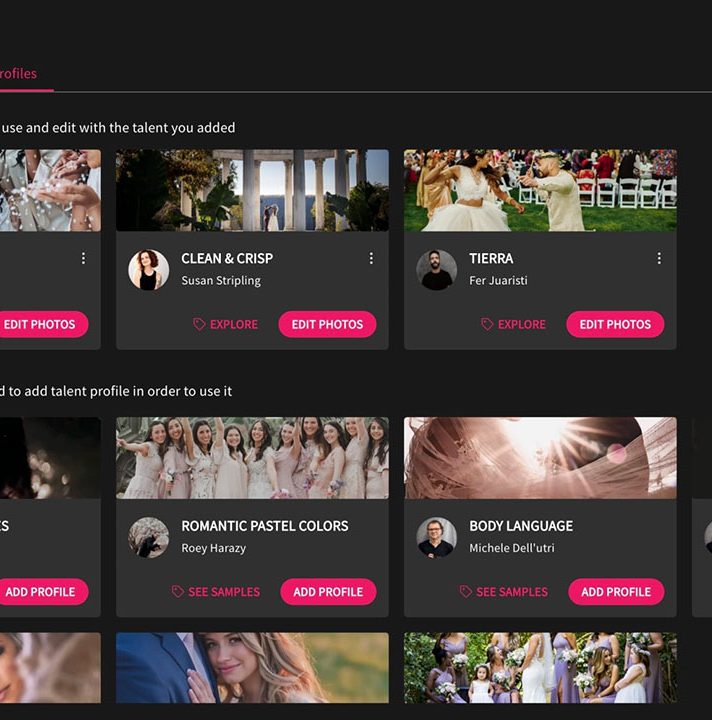This screenshot has height=720, width=712.
Task: Edit photos with Tierra profile
Action: [x=615, y=324]
